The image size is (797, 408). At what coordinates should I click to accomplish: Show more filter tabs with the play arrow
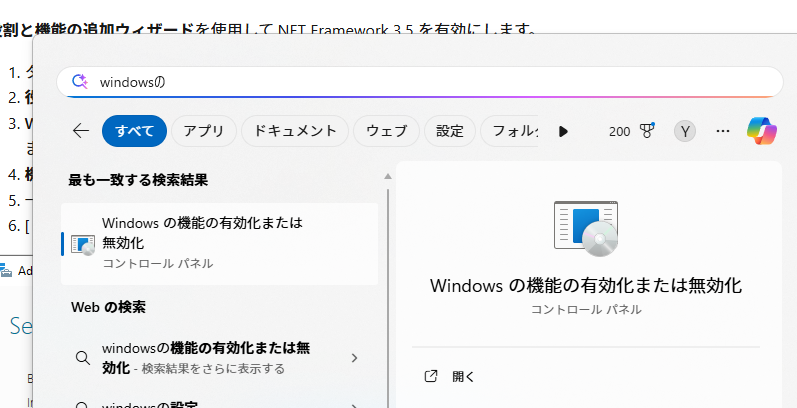pyautogui.click(x=563, y=131)
